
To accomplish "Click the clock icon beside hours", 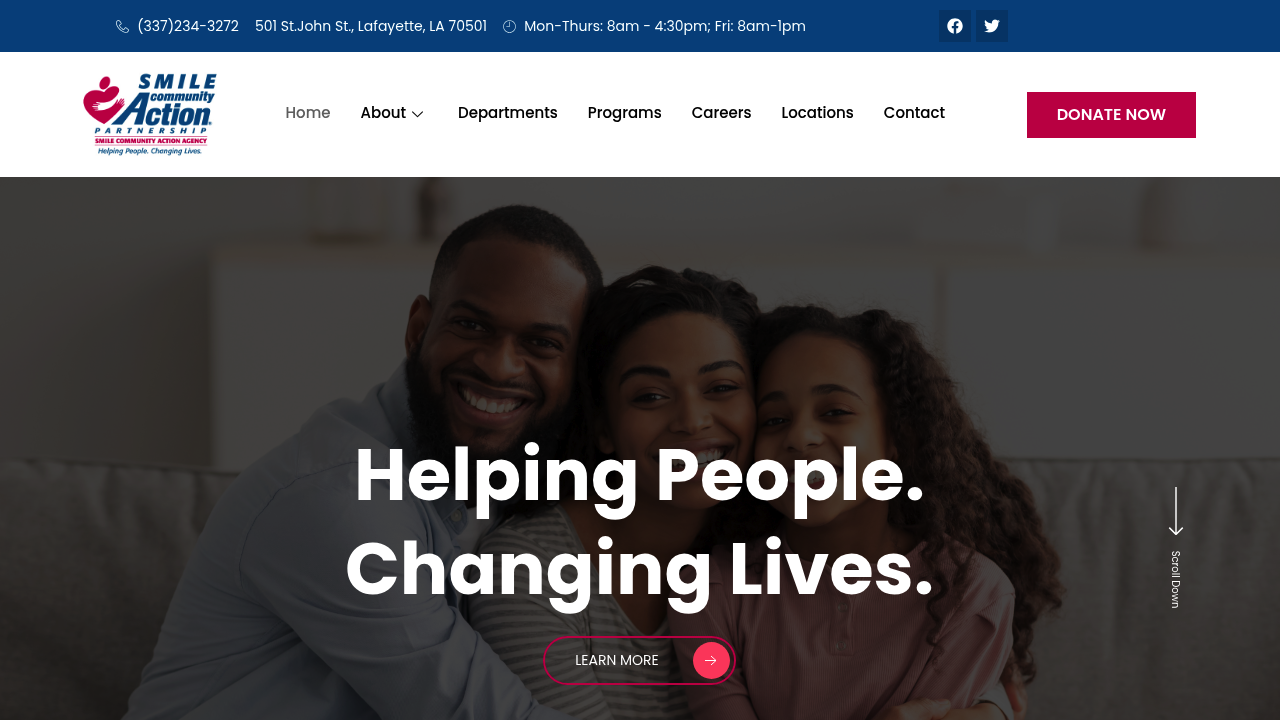I will pos(509,27).
